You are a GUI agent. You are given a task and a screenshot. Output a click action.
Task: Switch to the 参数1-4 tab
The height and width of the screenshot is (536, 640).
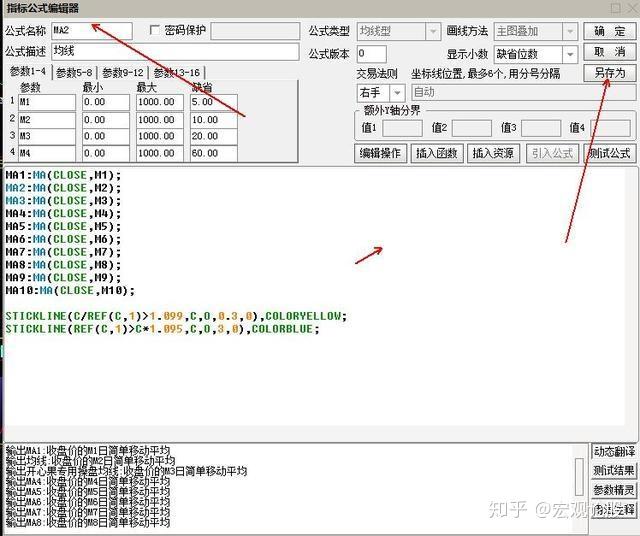28,72
